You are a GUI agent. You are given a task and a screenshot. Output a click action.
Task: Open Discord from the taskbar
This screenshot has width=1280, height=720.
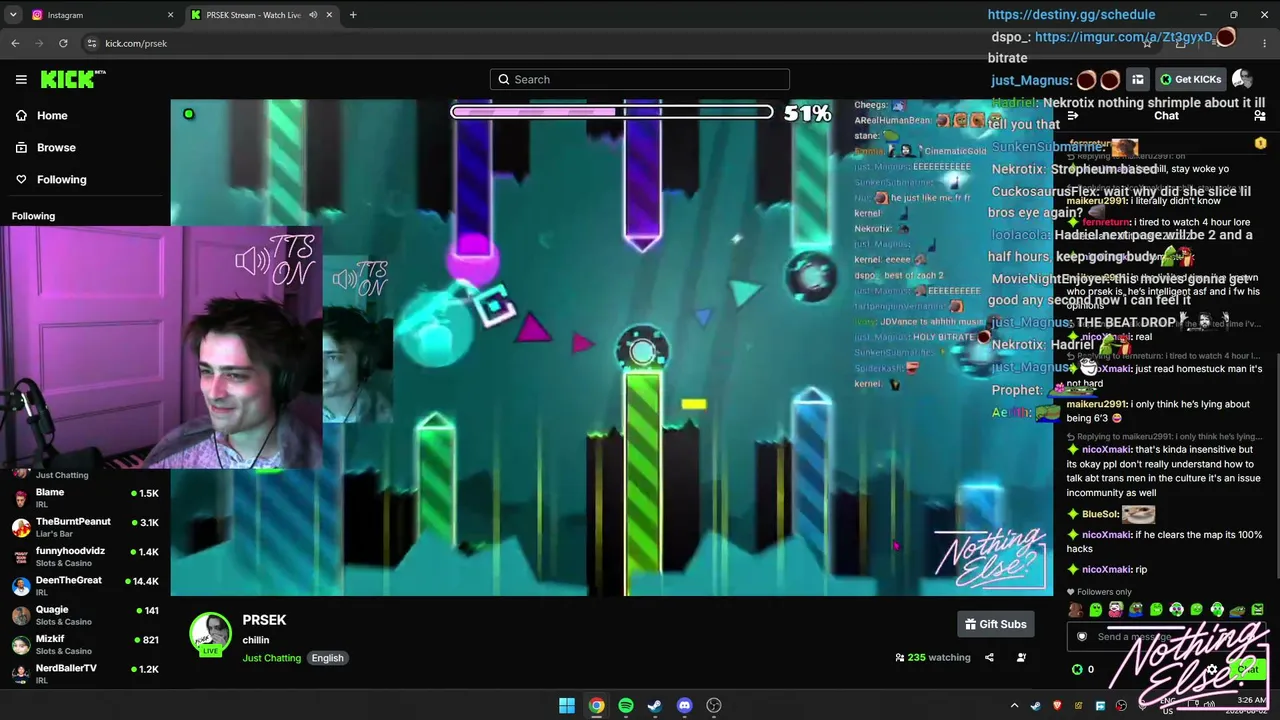pos(684,706)
